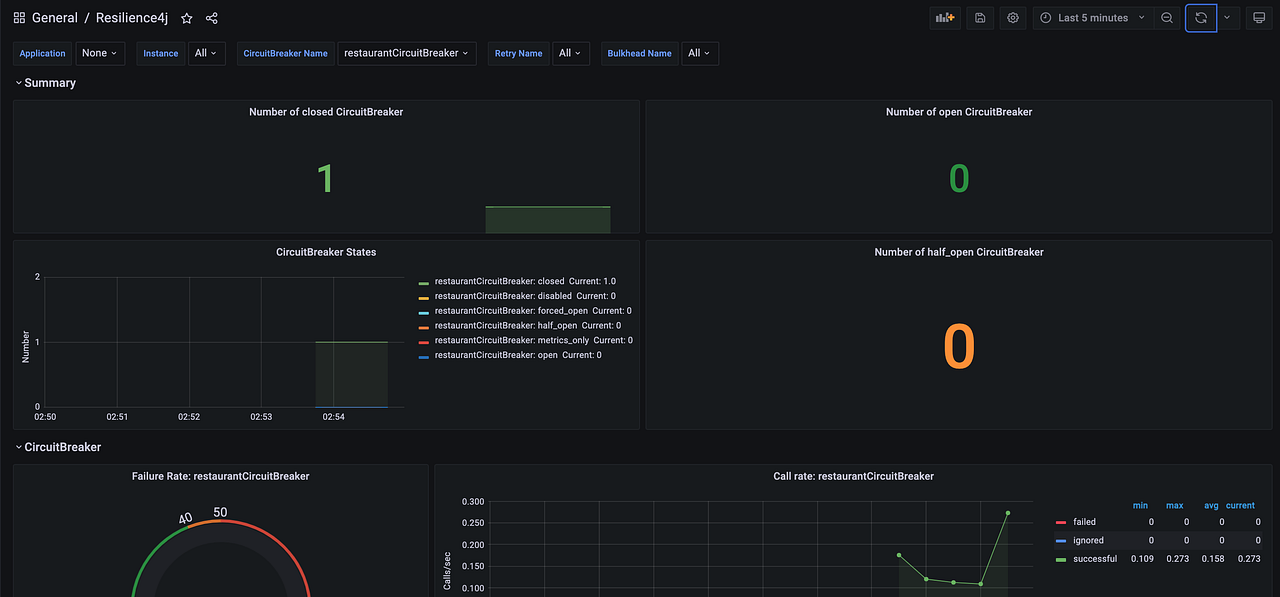Open the Retry Name All dropdown

click(x=570, y=53)
